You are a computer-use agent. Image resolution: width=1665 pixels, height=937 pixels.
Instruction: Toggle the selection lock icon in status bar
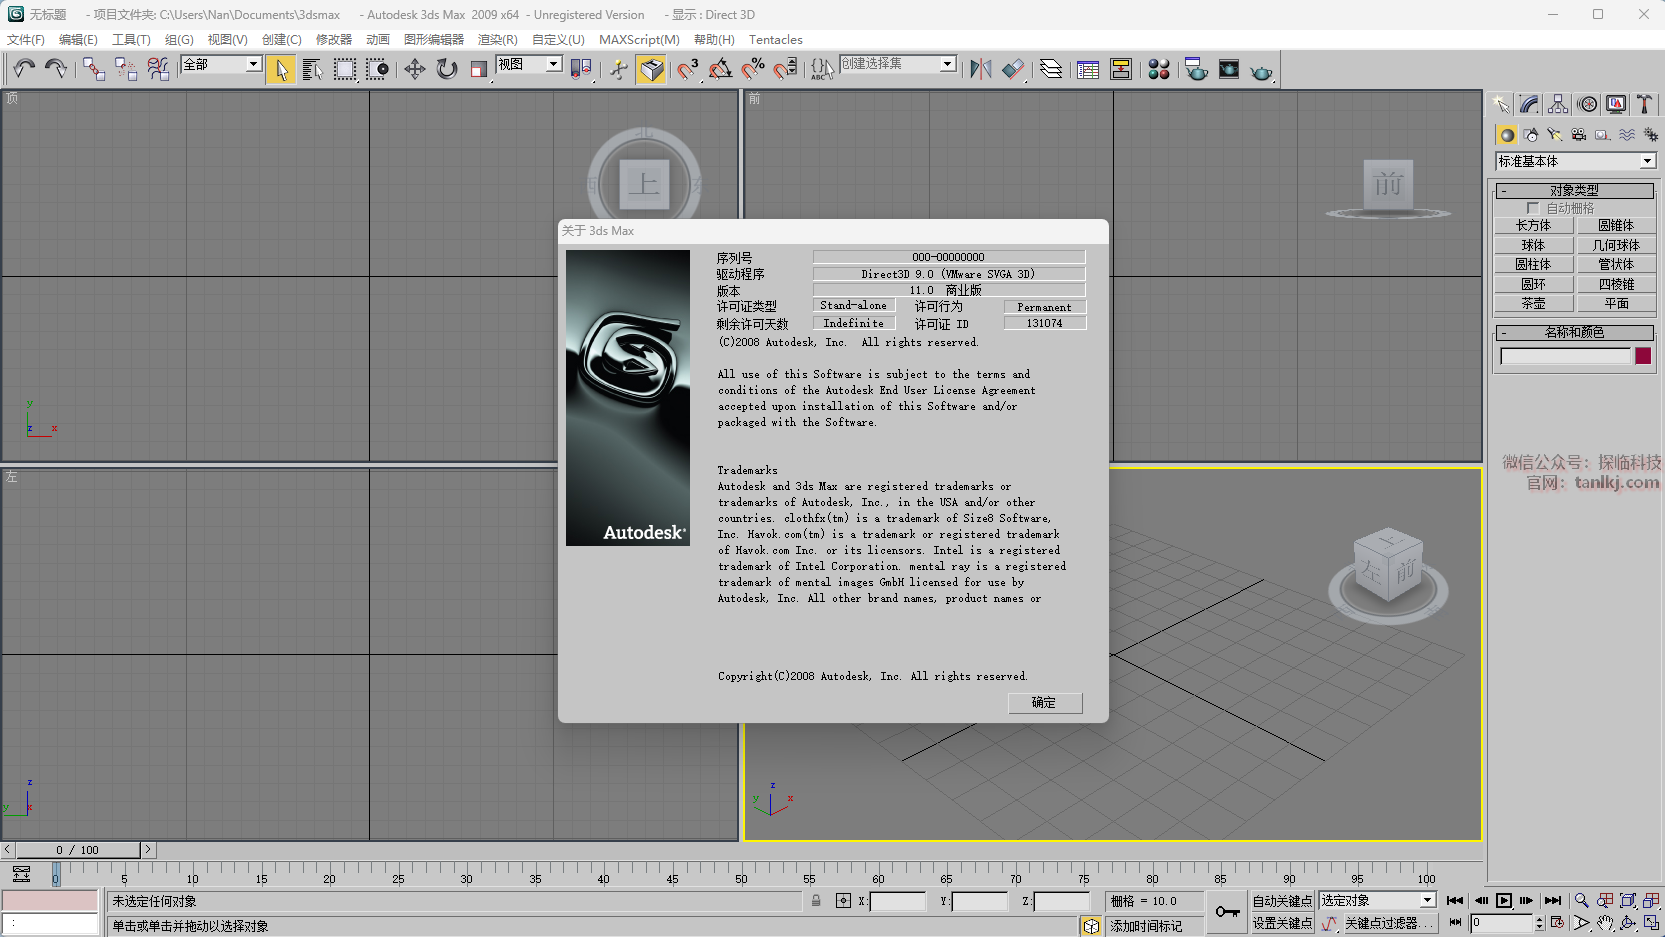click(816, 901)
